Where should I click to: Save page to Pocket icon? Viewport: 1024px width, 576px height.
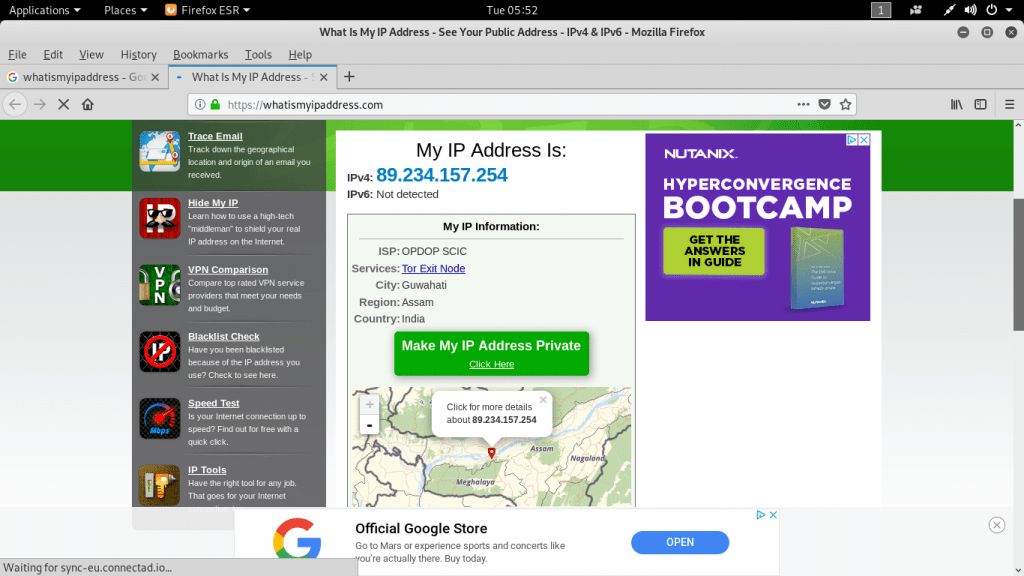(825, 104)
